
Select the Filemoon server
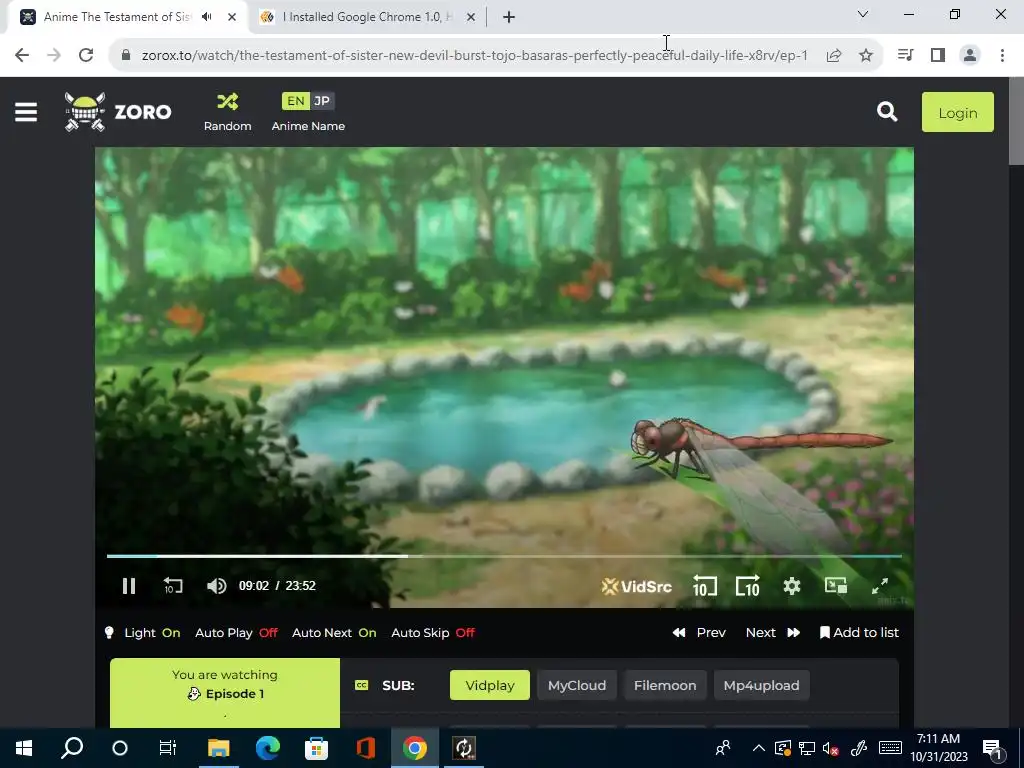(x=665, y=685)
